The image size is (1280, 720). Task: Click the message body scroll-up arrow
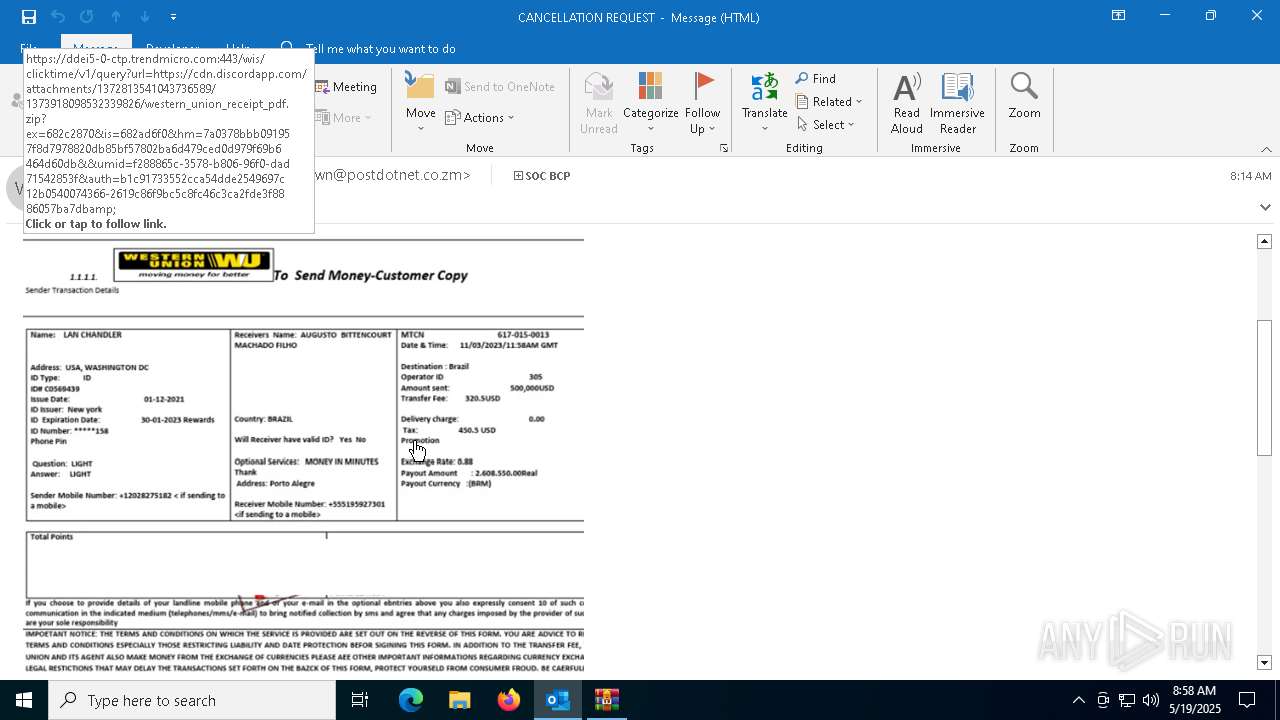click(x=1264, y=241)
